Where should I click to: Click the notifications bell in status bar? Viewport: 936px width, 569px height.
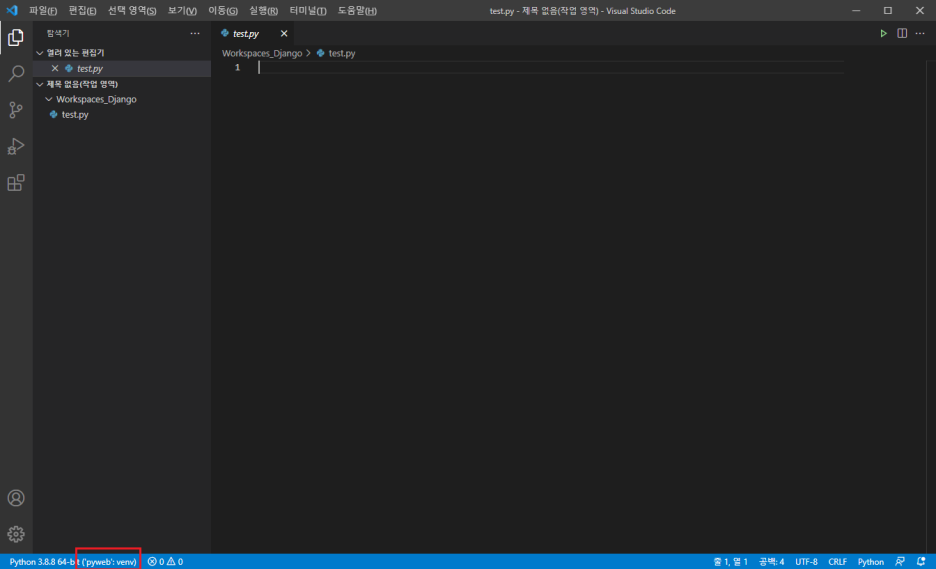click(921, 562)
